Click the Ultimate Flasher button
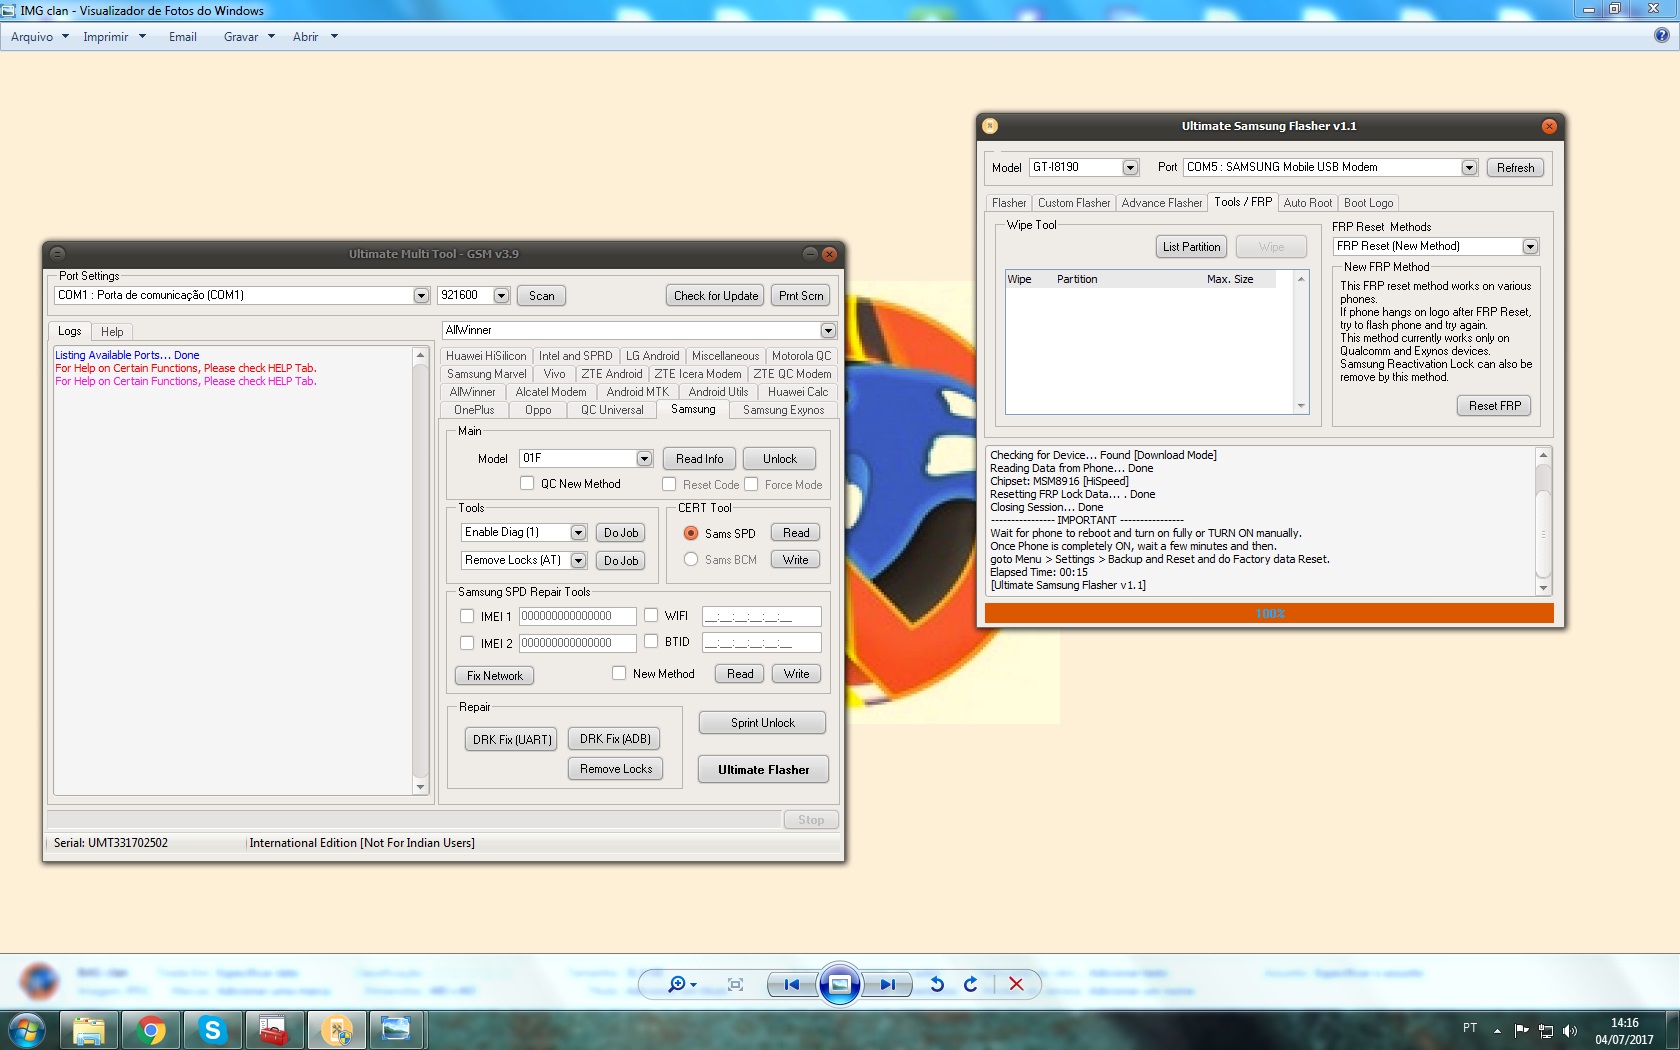Screen dimensions: 1680x1050 pos(763,769)
